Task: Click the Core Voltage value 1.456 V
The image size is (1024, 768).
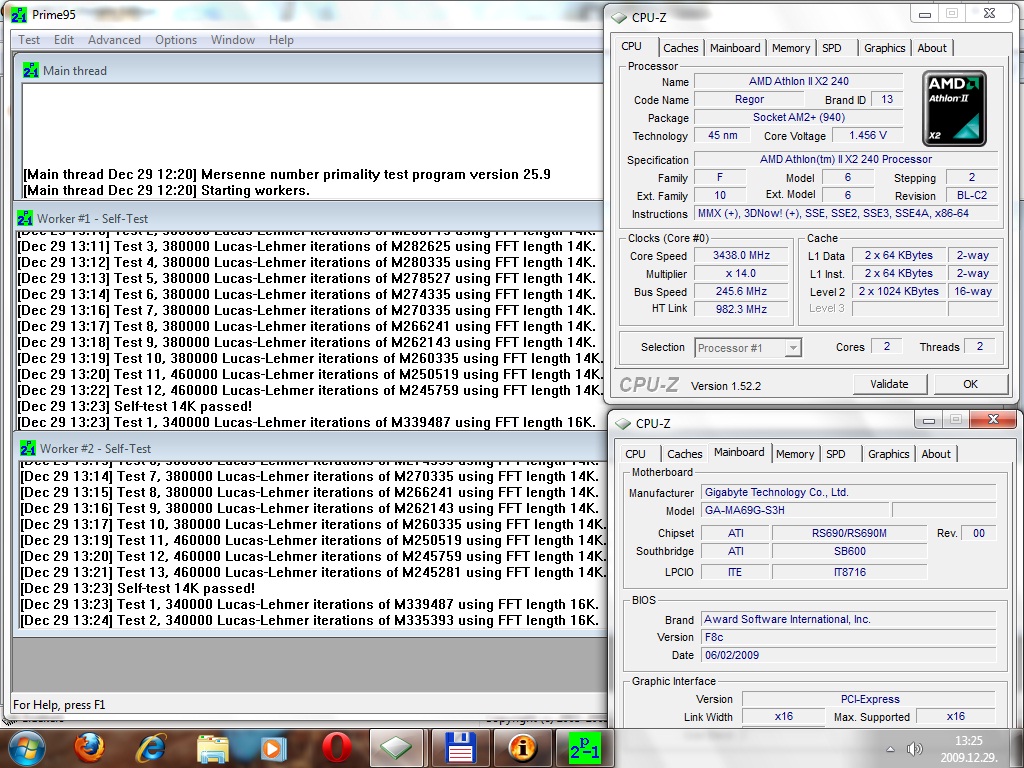Action: click(x=867, y=135)
